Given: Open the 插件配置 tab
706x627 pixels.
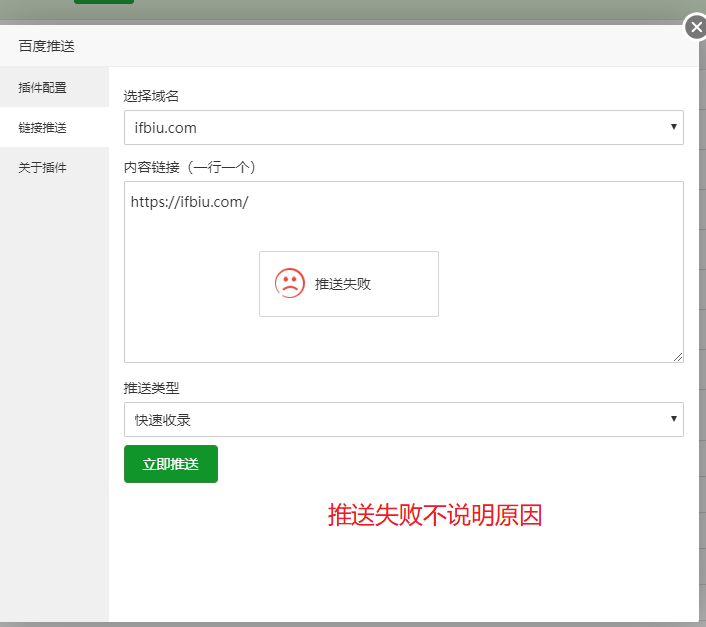Looking at the screenshot, I should 54,87.
